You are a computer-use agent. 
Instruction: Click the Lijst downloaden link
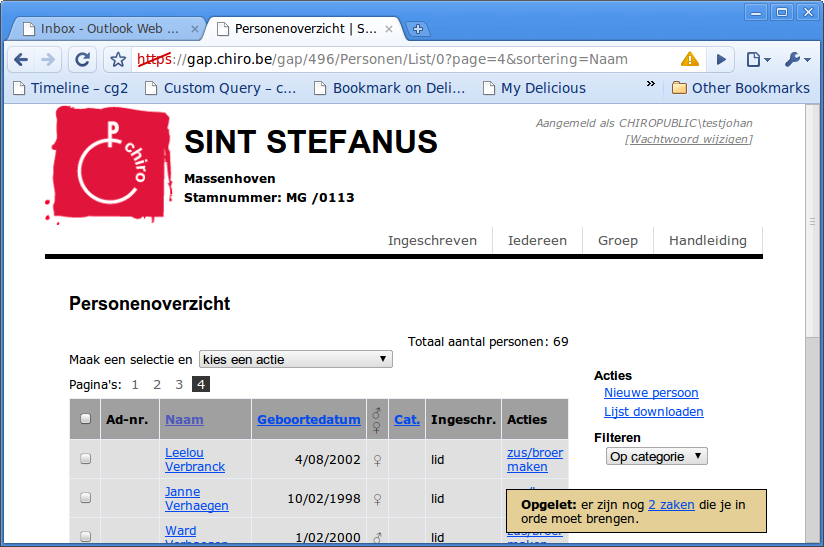654,411
